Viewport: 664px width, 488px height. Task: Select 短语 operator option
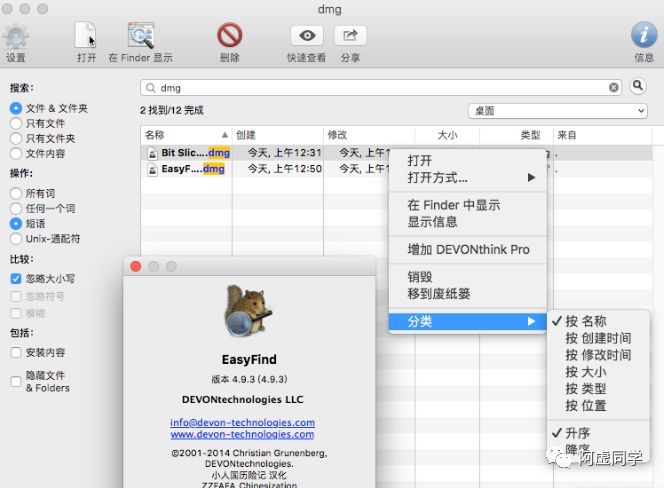tap(16, 223)
